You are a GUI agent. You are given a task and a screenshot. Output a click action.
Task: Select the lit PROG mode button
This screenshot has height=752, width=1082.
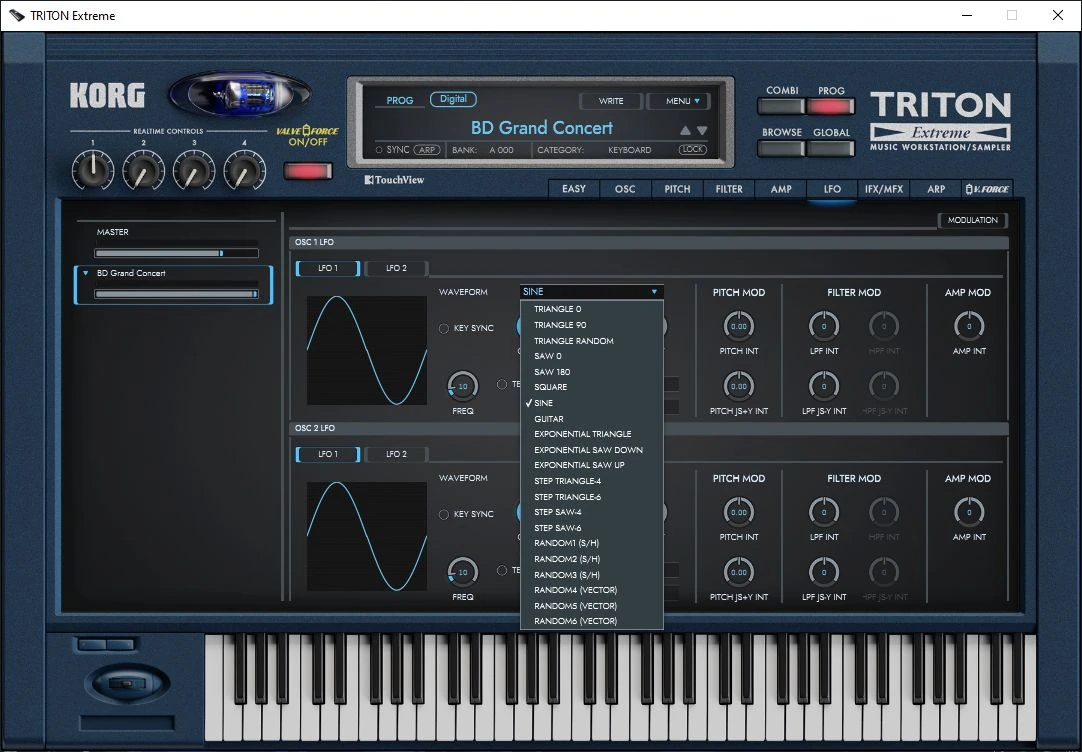point(832,106)
